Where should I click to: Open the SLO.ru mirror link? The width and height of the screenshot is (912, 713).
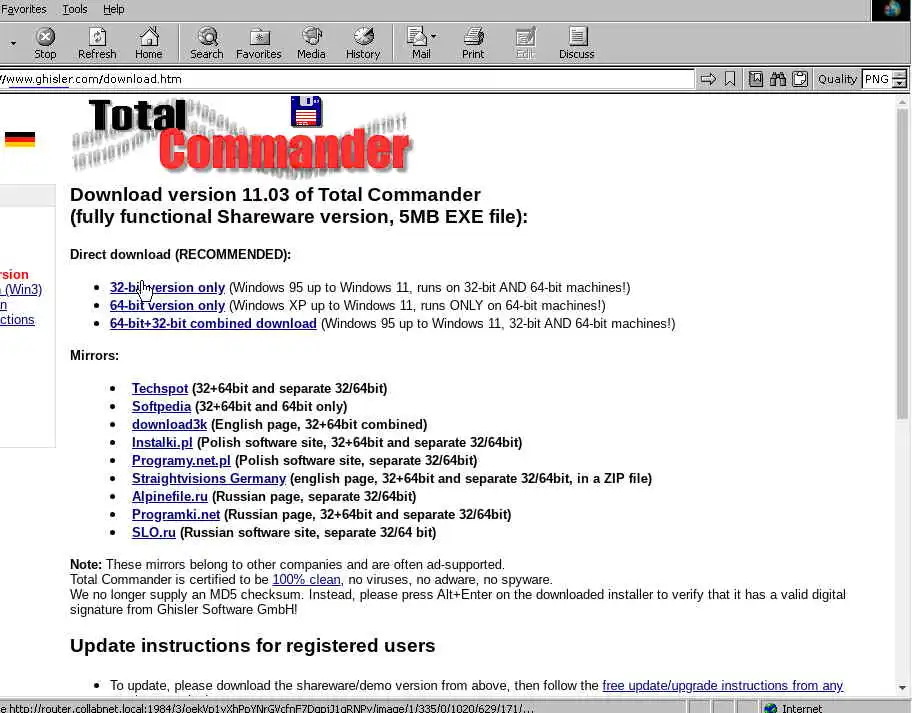pos(154,533)
